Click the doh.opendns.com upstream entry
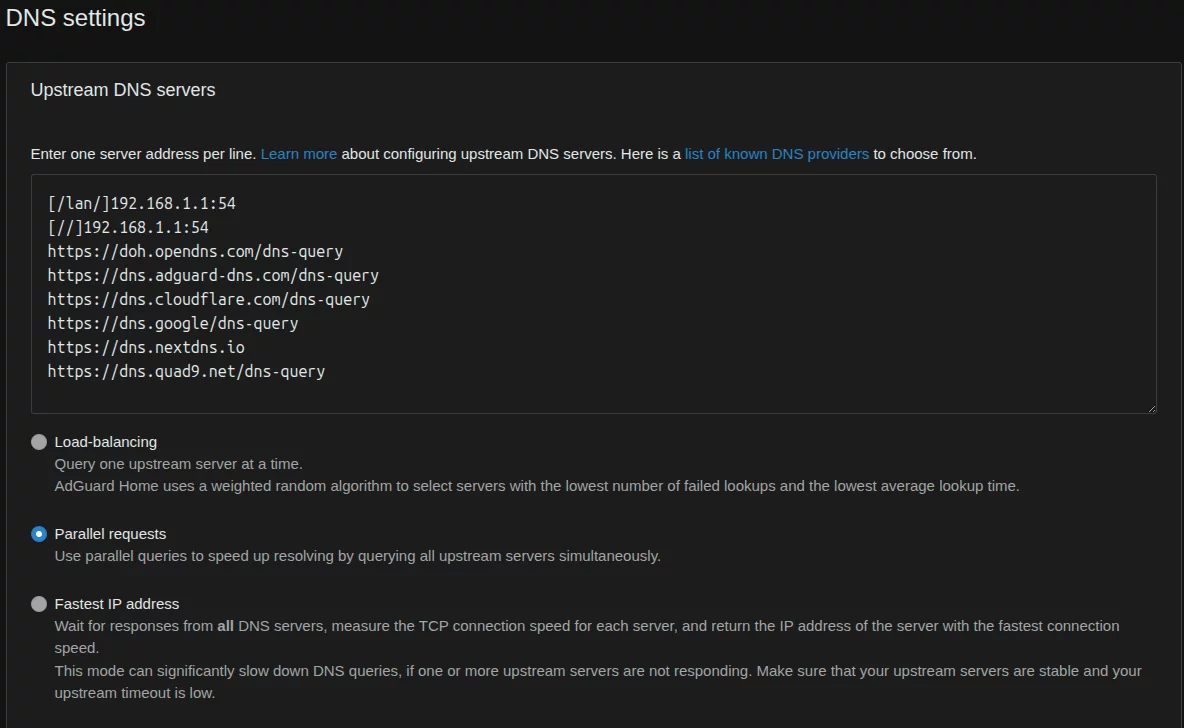 (x=195, y=252)
